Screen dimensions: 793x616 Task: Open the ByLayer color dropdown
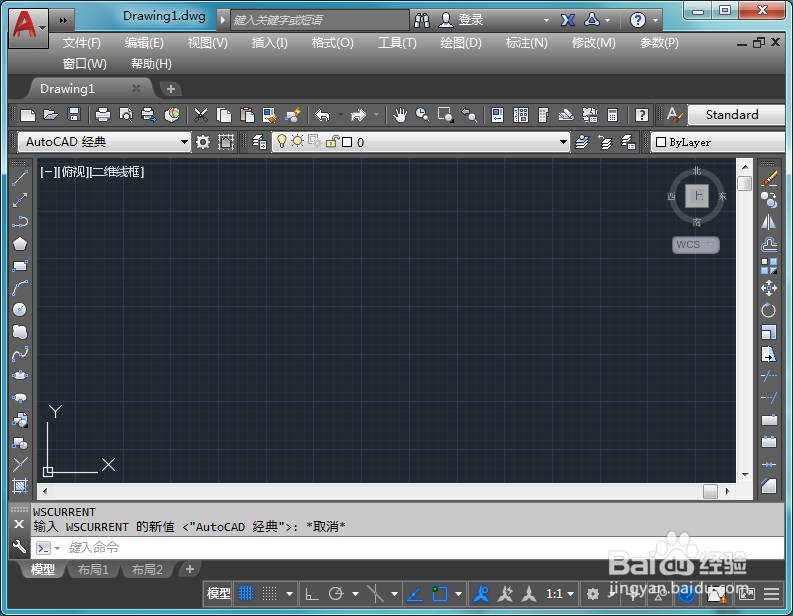[700, 142]
